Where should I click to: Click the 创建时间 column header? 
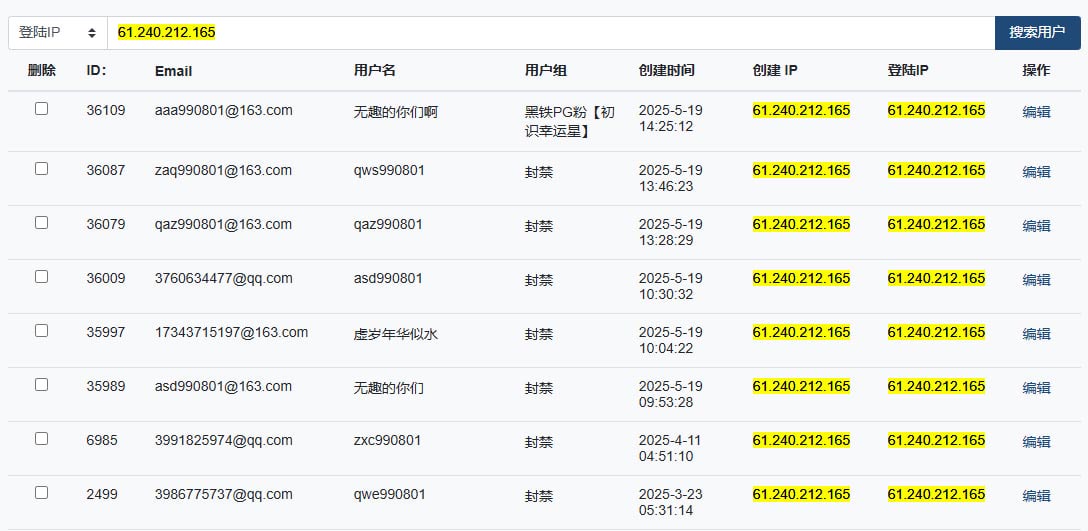pyautogui.click(x=666, y=70)
